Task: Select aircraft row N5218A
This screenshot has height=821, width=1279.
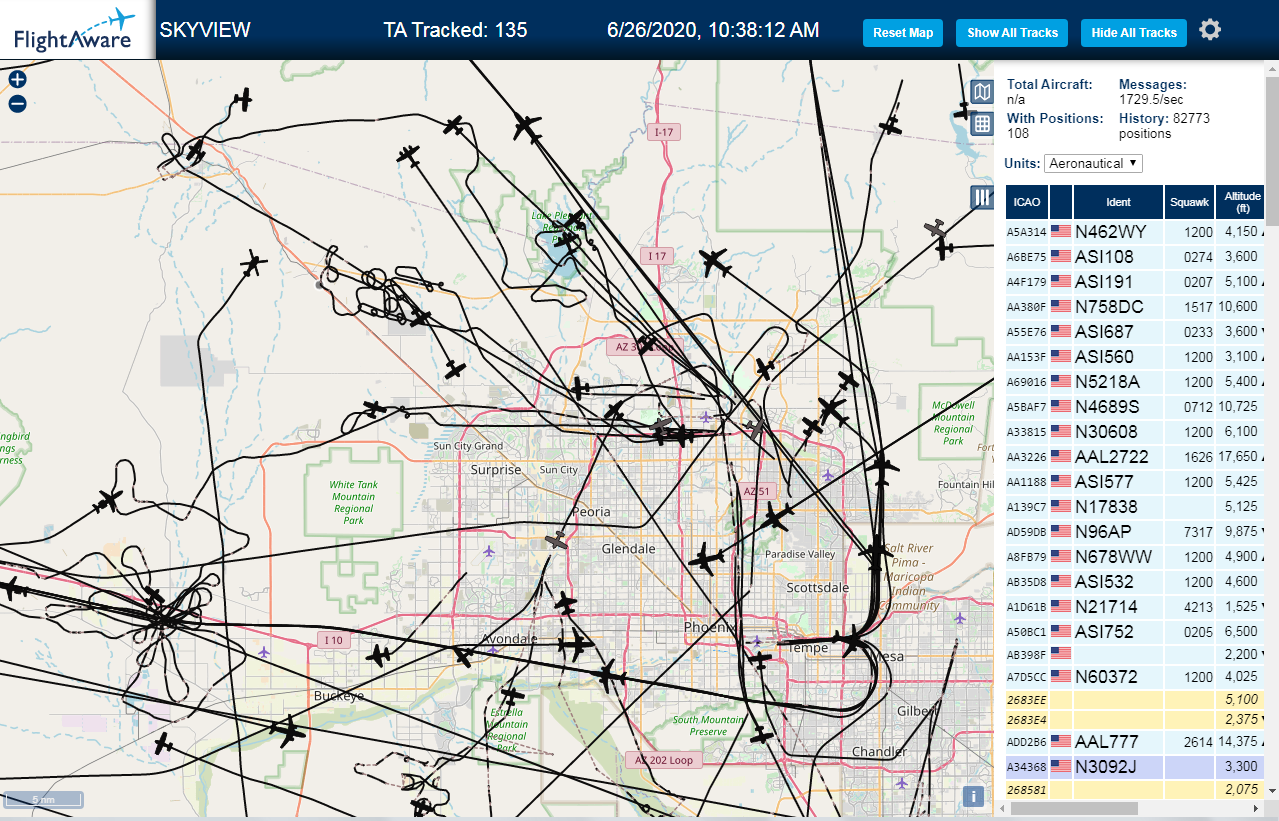Action: click(x=1136, y=382)
